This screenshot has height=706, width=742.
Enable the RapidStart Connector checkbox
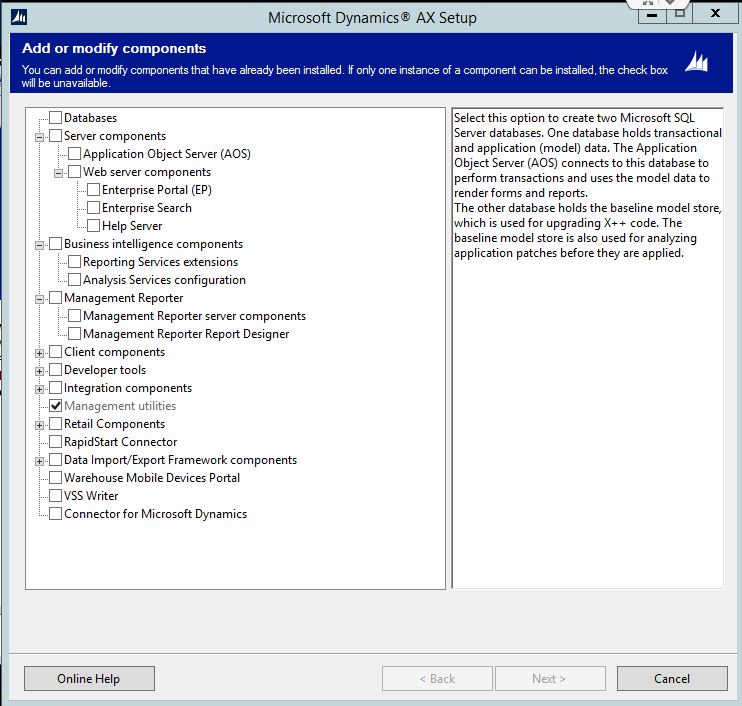point(55,441)
